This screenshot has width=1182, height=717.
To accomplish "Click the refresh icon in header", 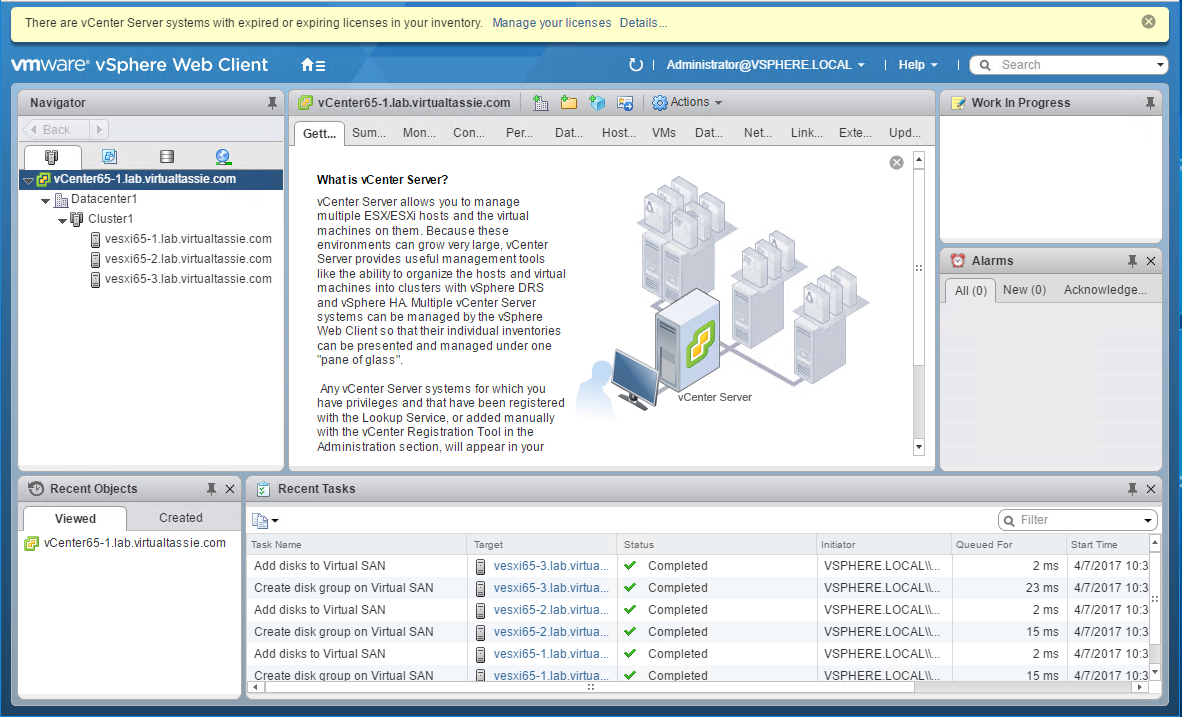I will [635, 65].
